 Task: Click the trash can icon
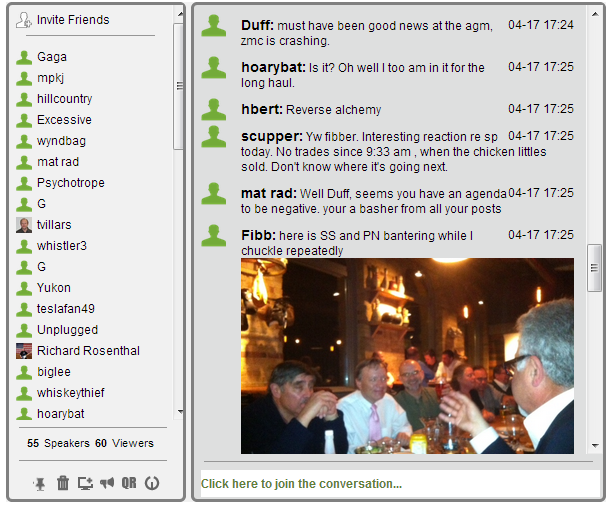point(63,483)
